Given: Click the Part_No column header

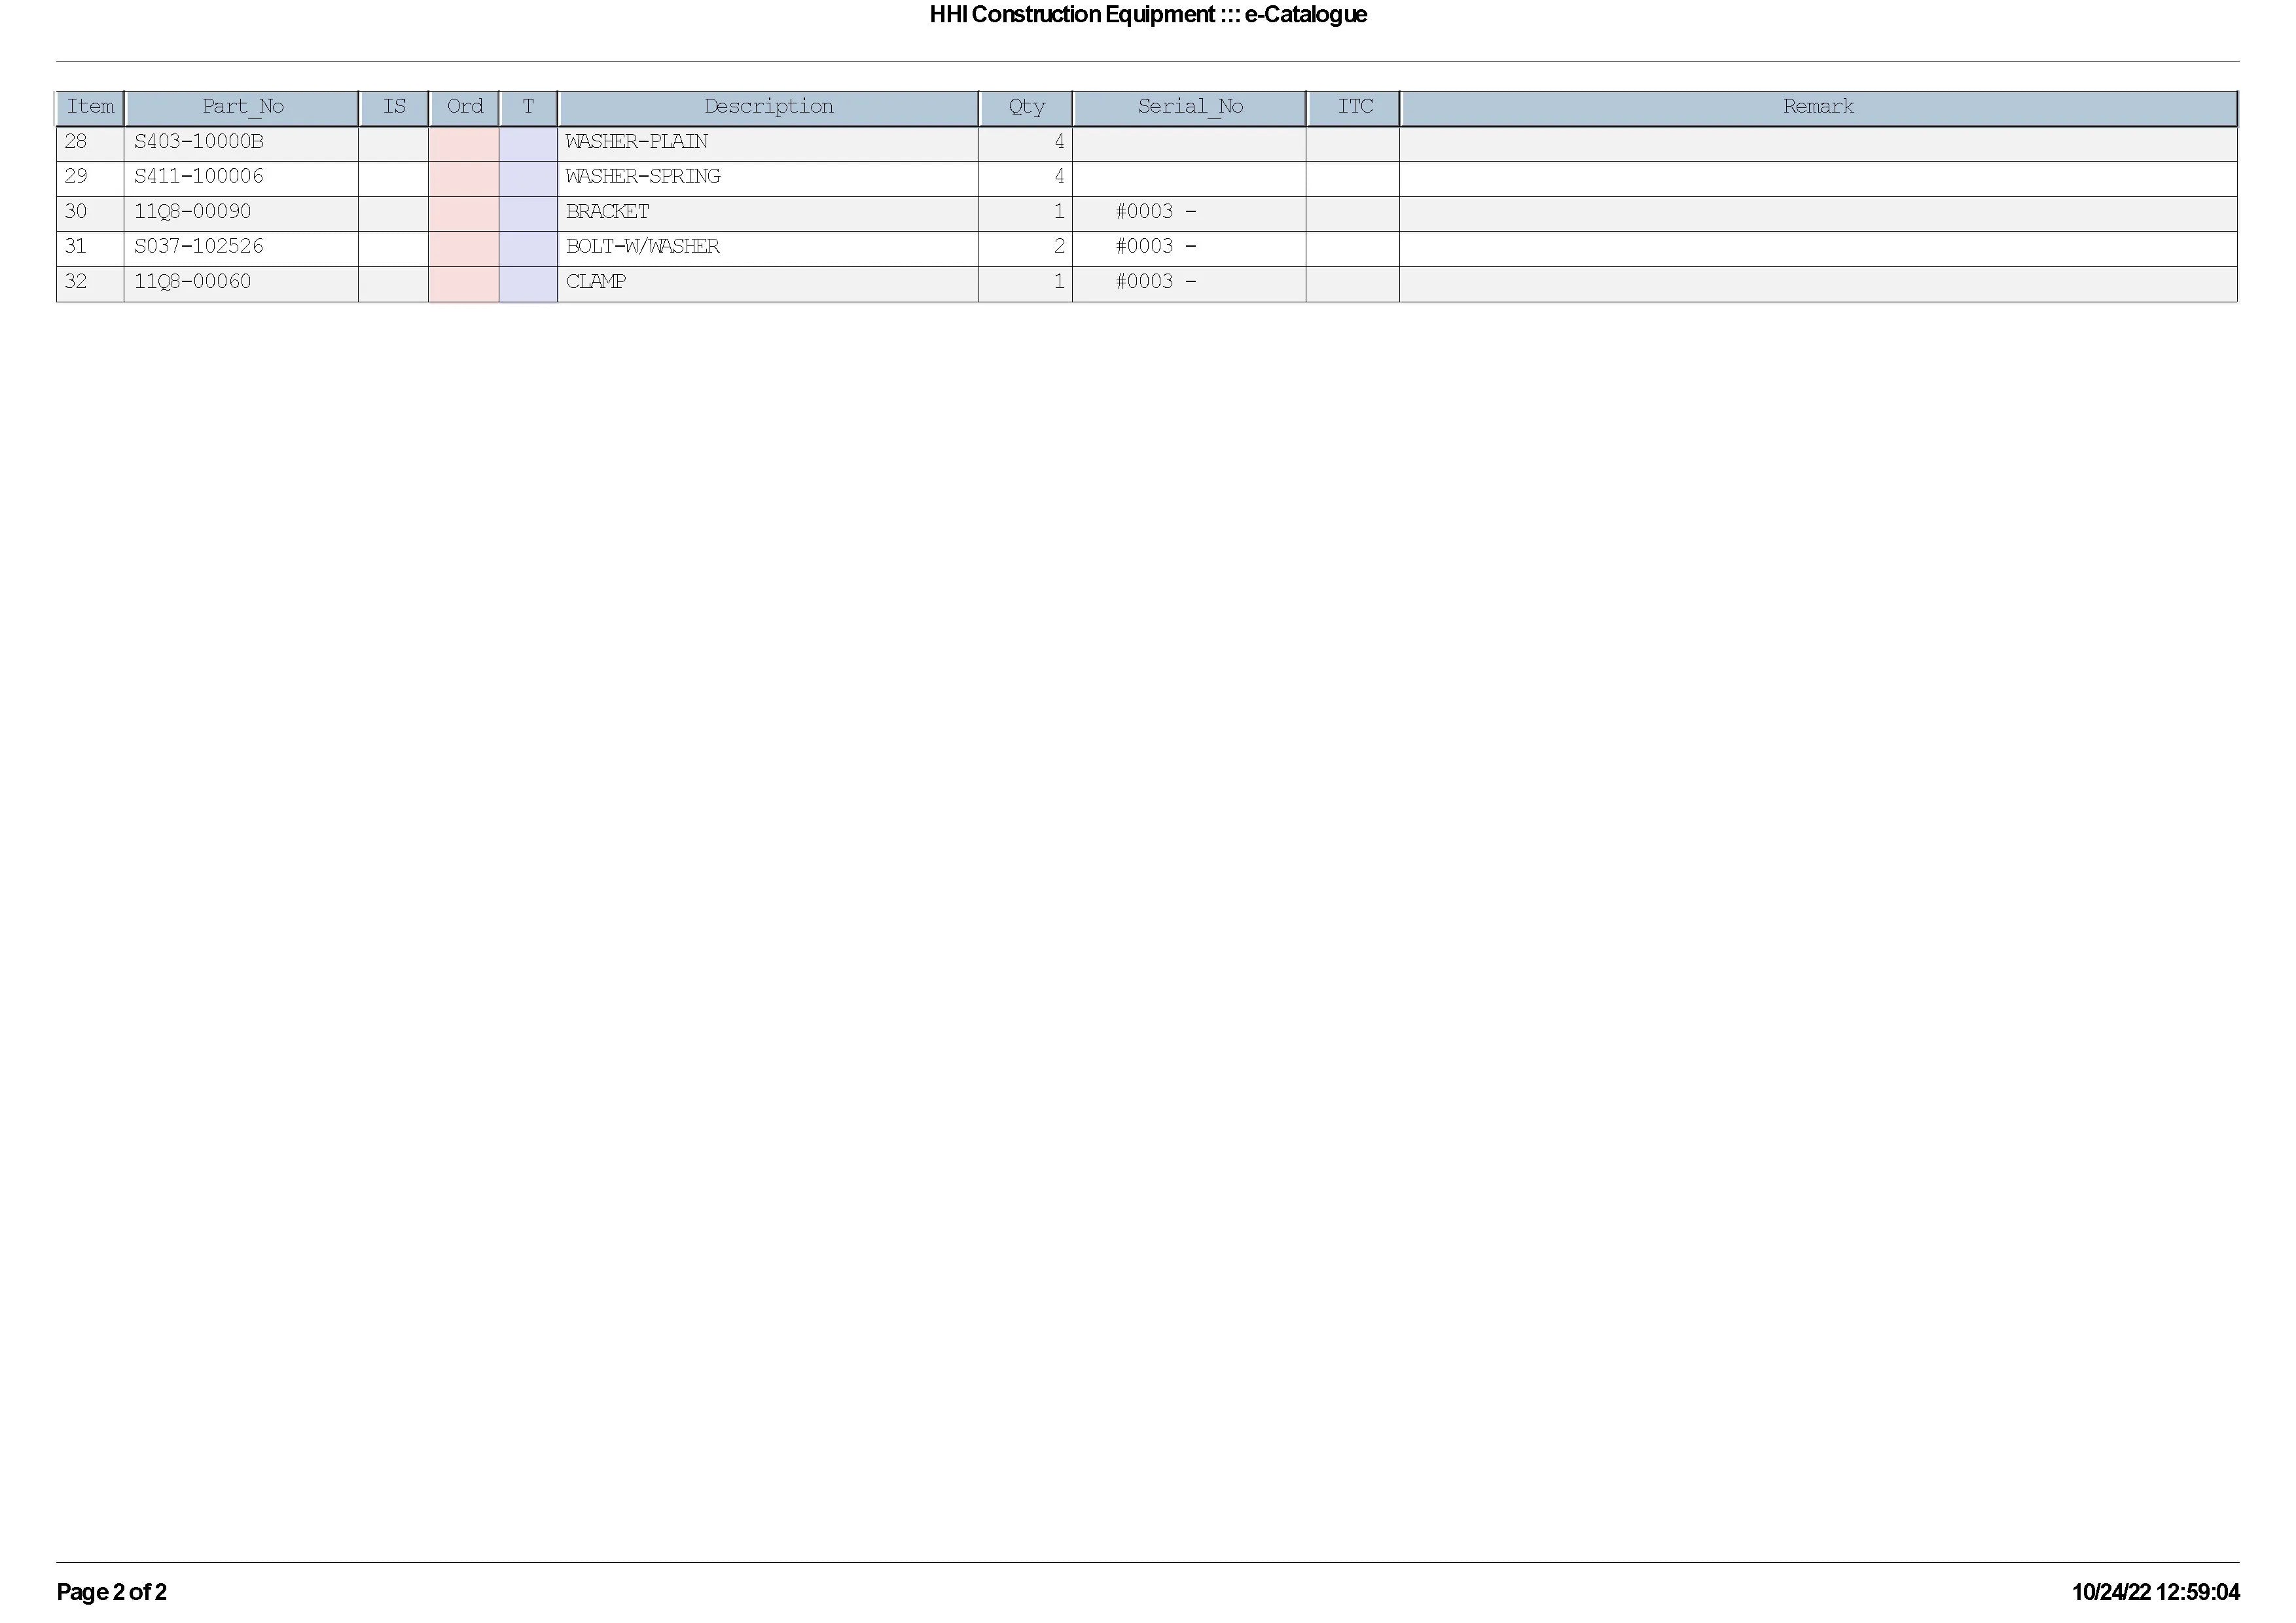Looking at the screenshot, I should pos(242,107).
